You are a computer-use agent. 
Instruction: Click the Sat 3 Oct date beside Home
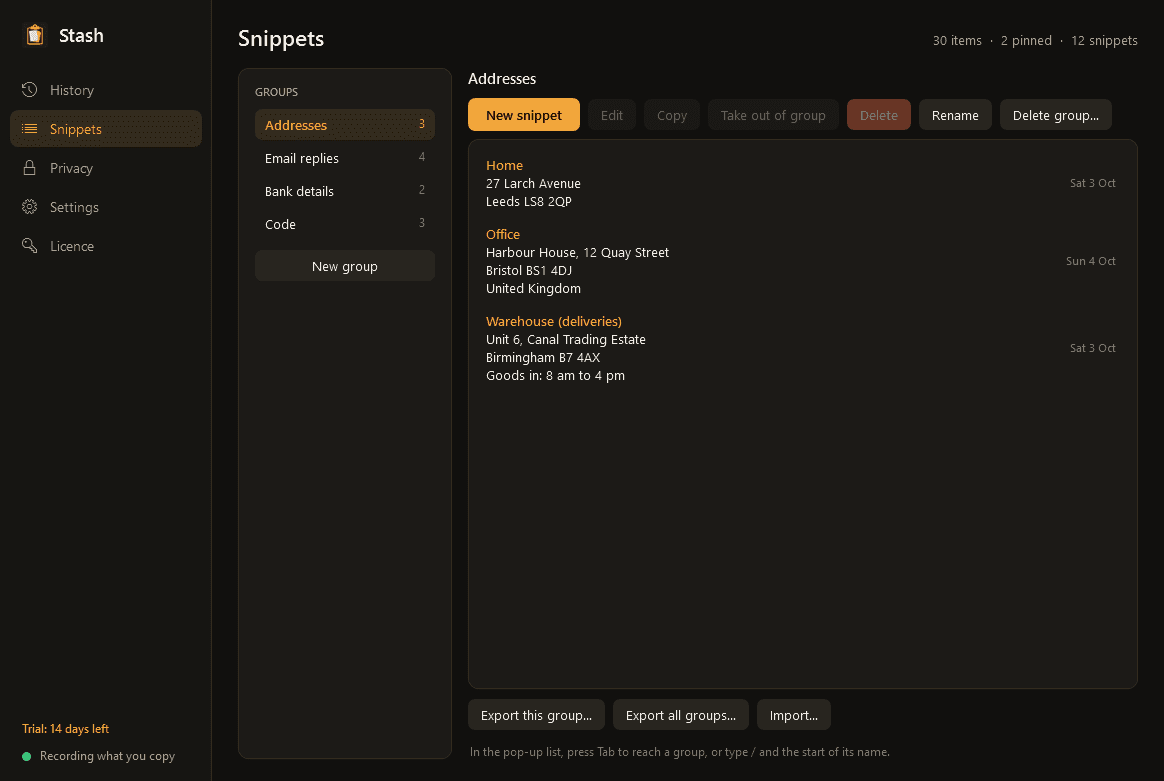click(x=1092, y=183)
